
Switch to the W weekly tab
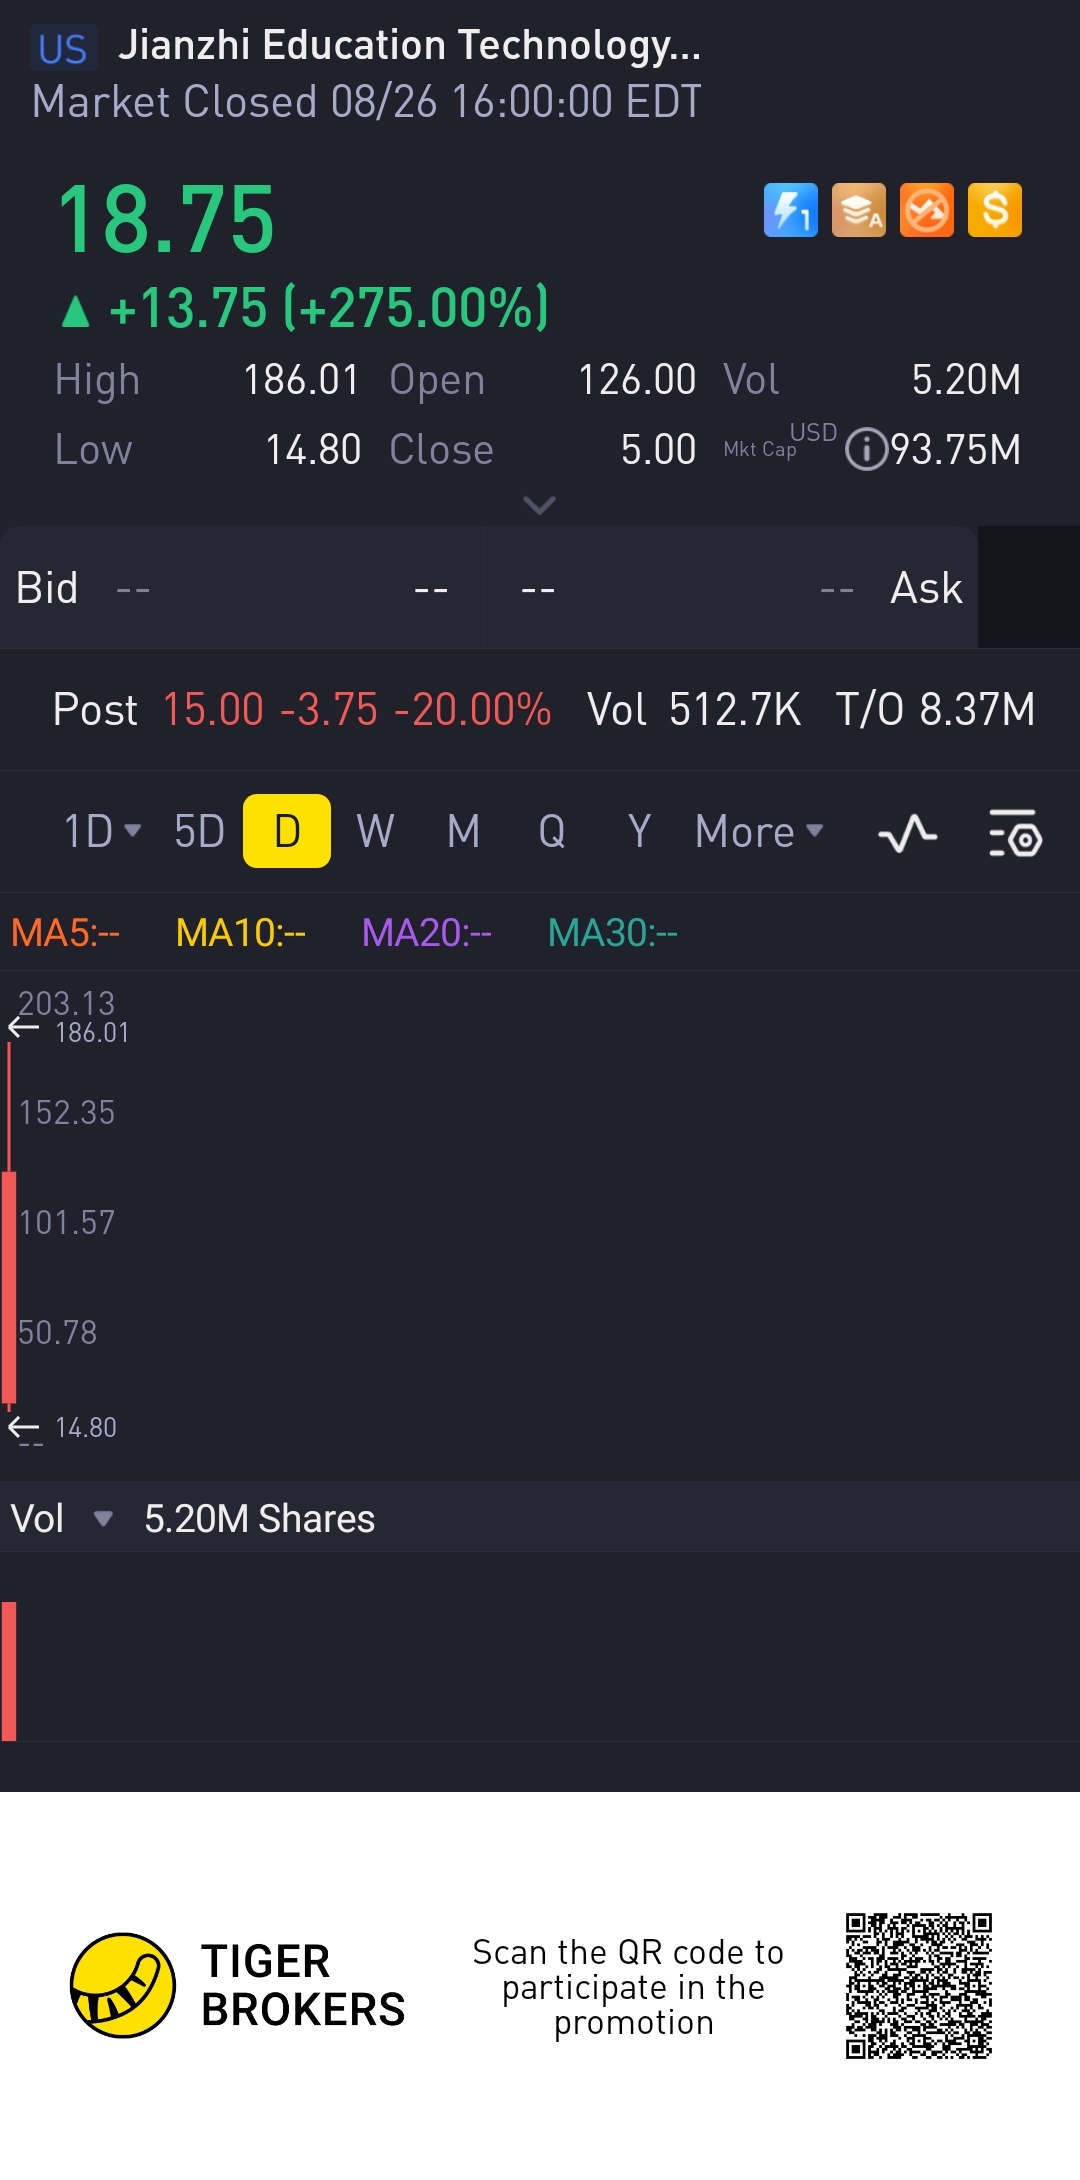click(375, 831)
